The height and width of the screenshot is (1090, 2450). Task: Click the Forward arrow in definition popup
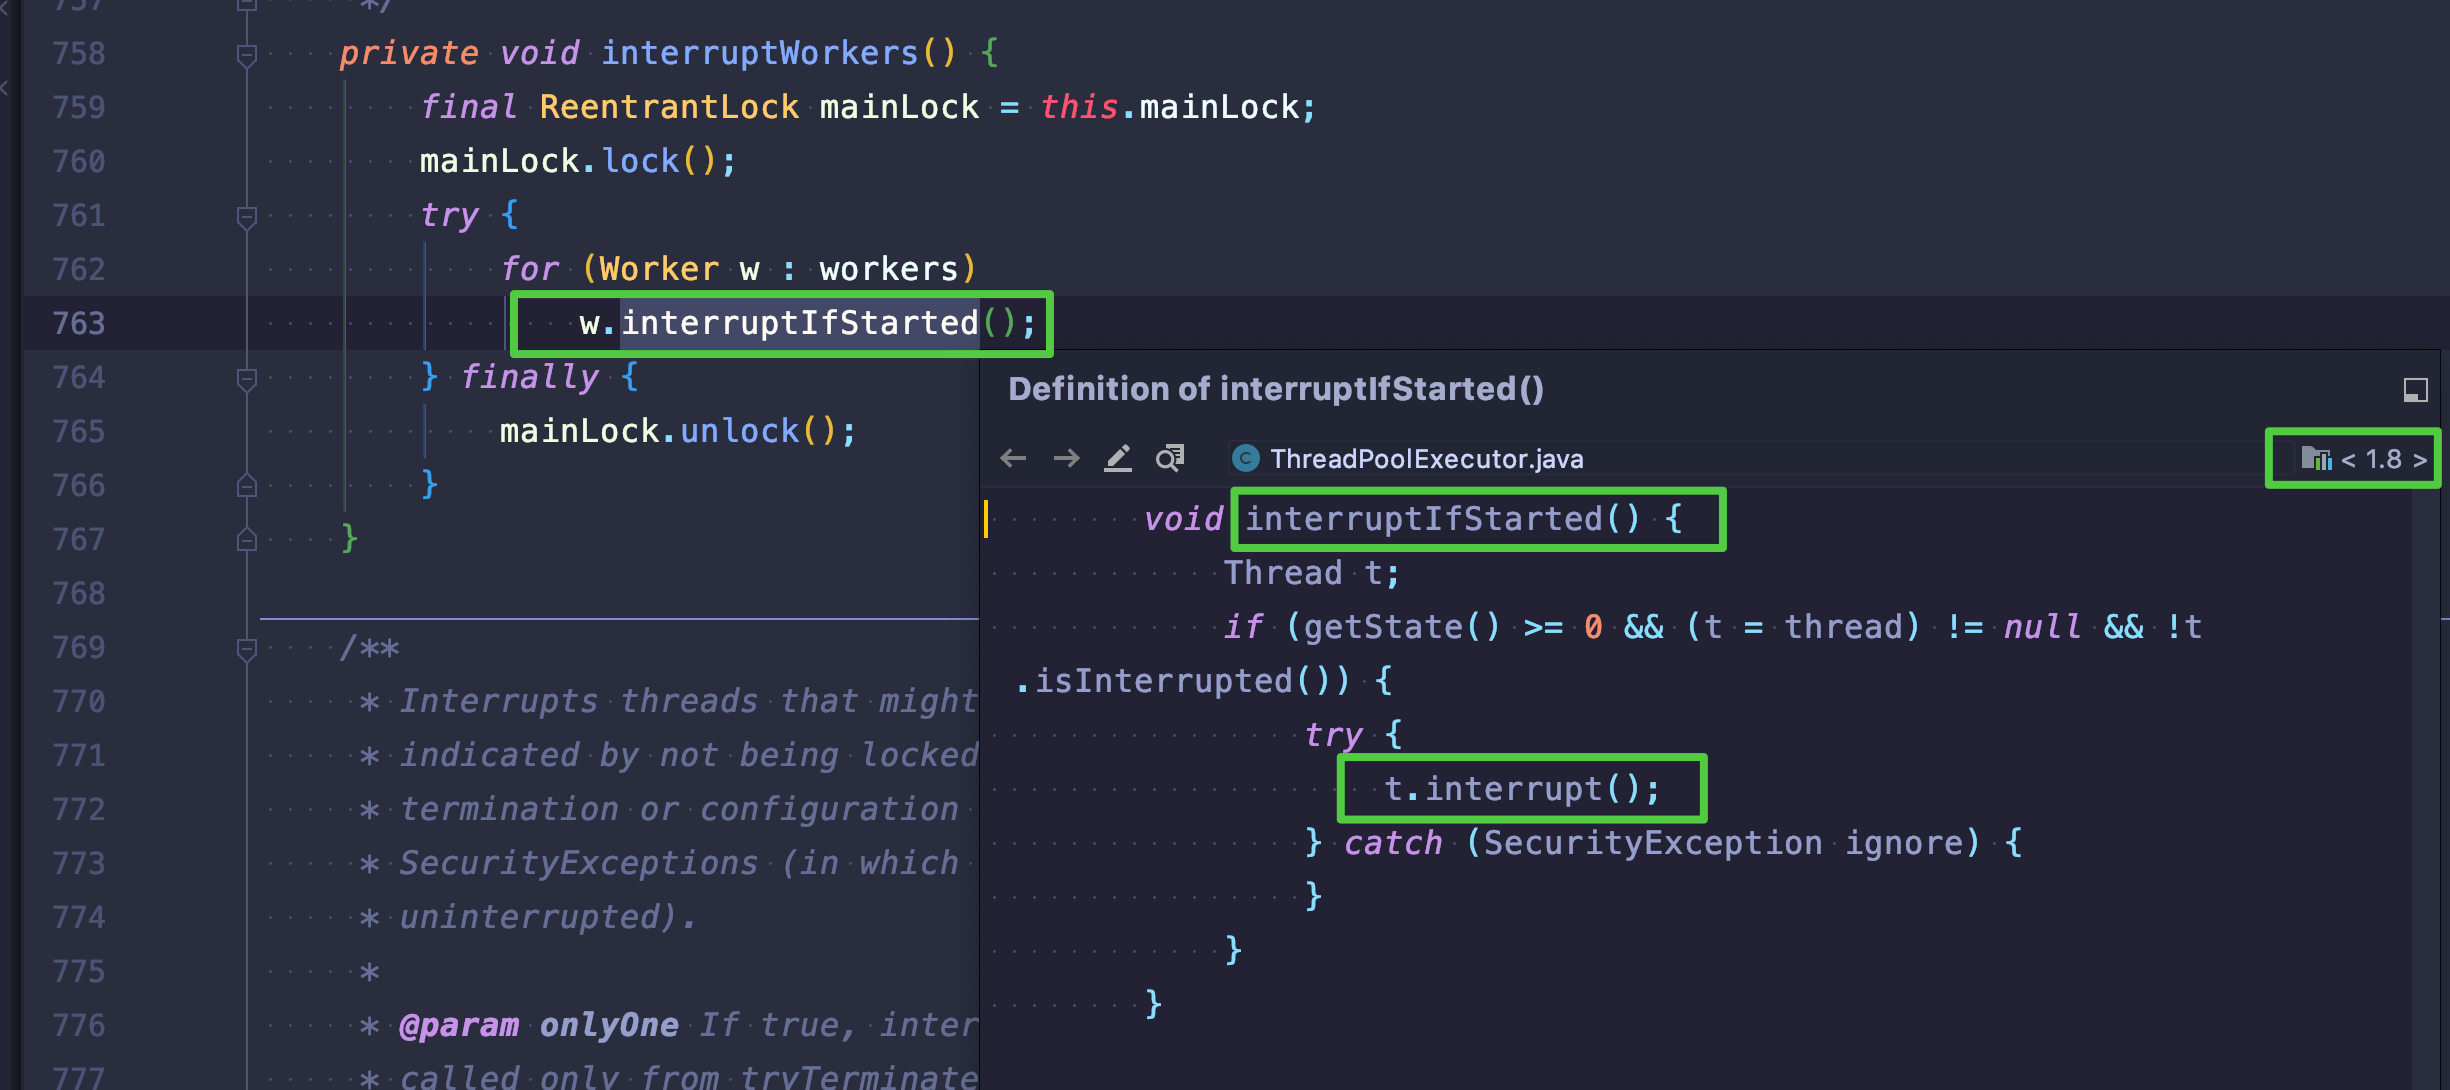click(1067, 459)
